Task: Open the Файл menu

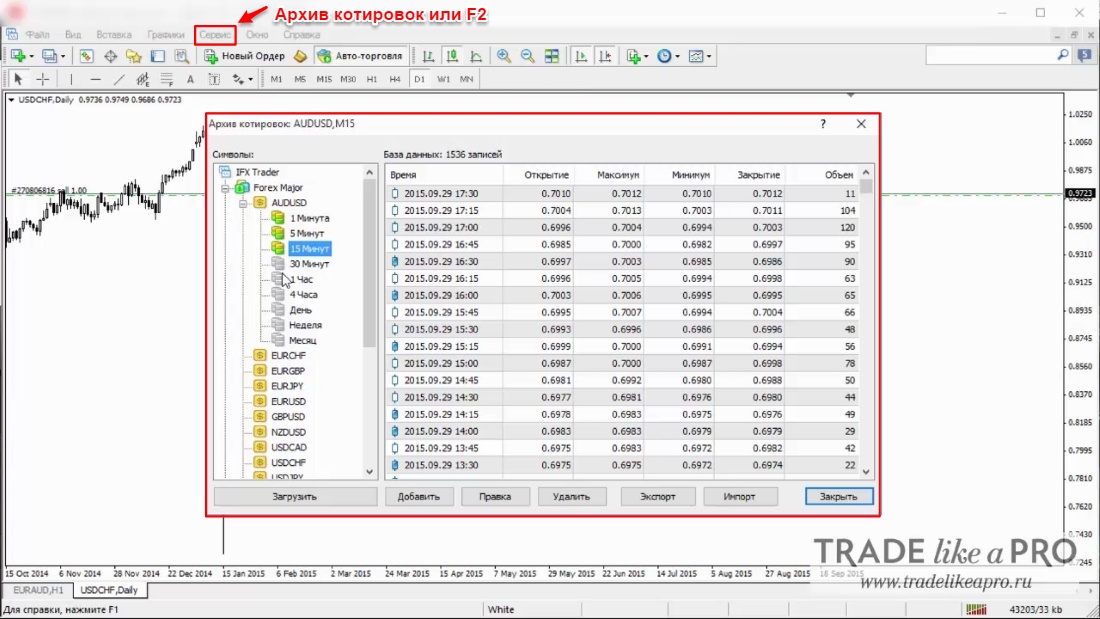Action: point(38,34)
